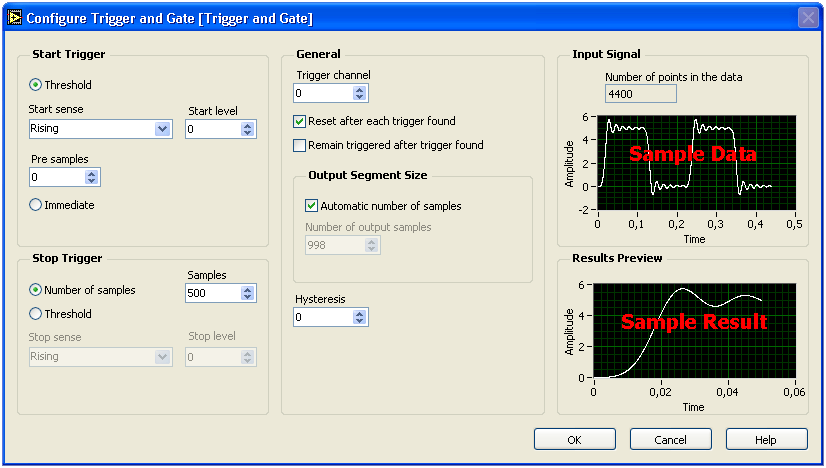The width and height of the screenshot is (826, 468).
Task: Open the Start sense dropdown
Action: pyautogui.click(x=163, y=129)
